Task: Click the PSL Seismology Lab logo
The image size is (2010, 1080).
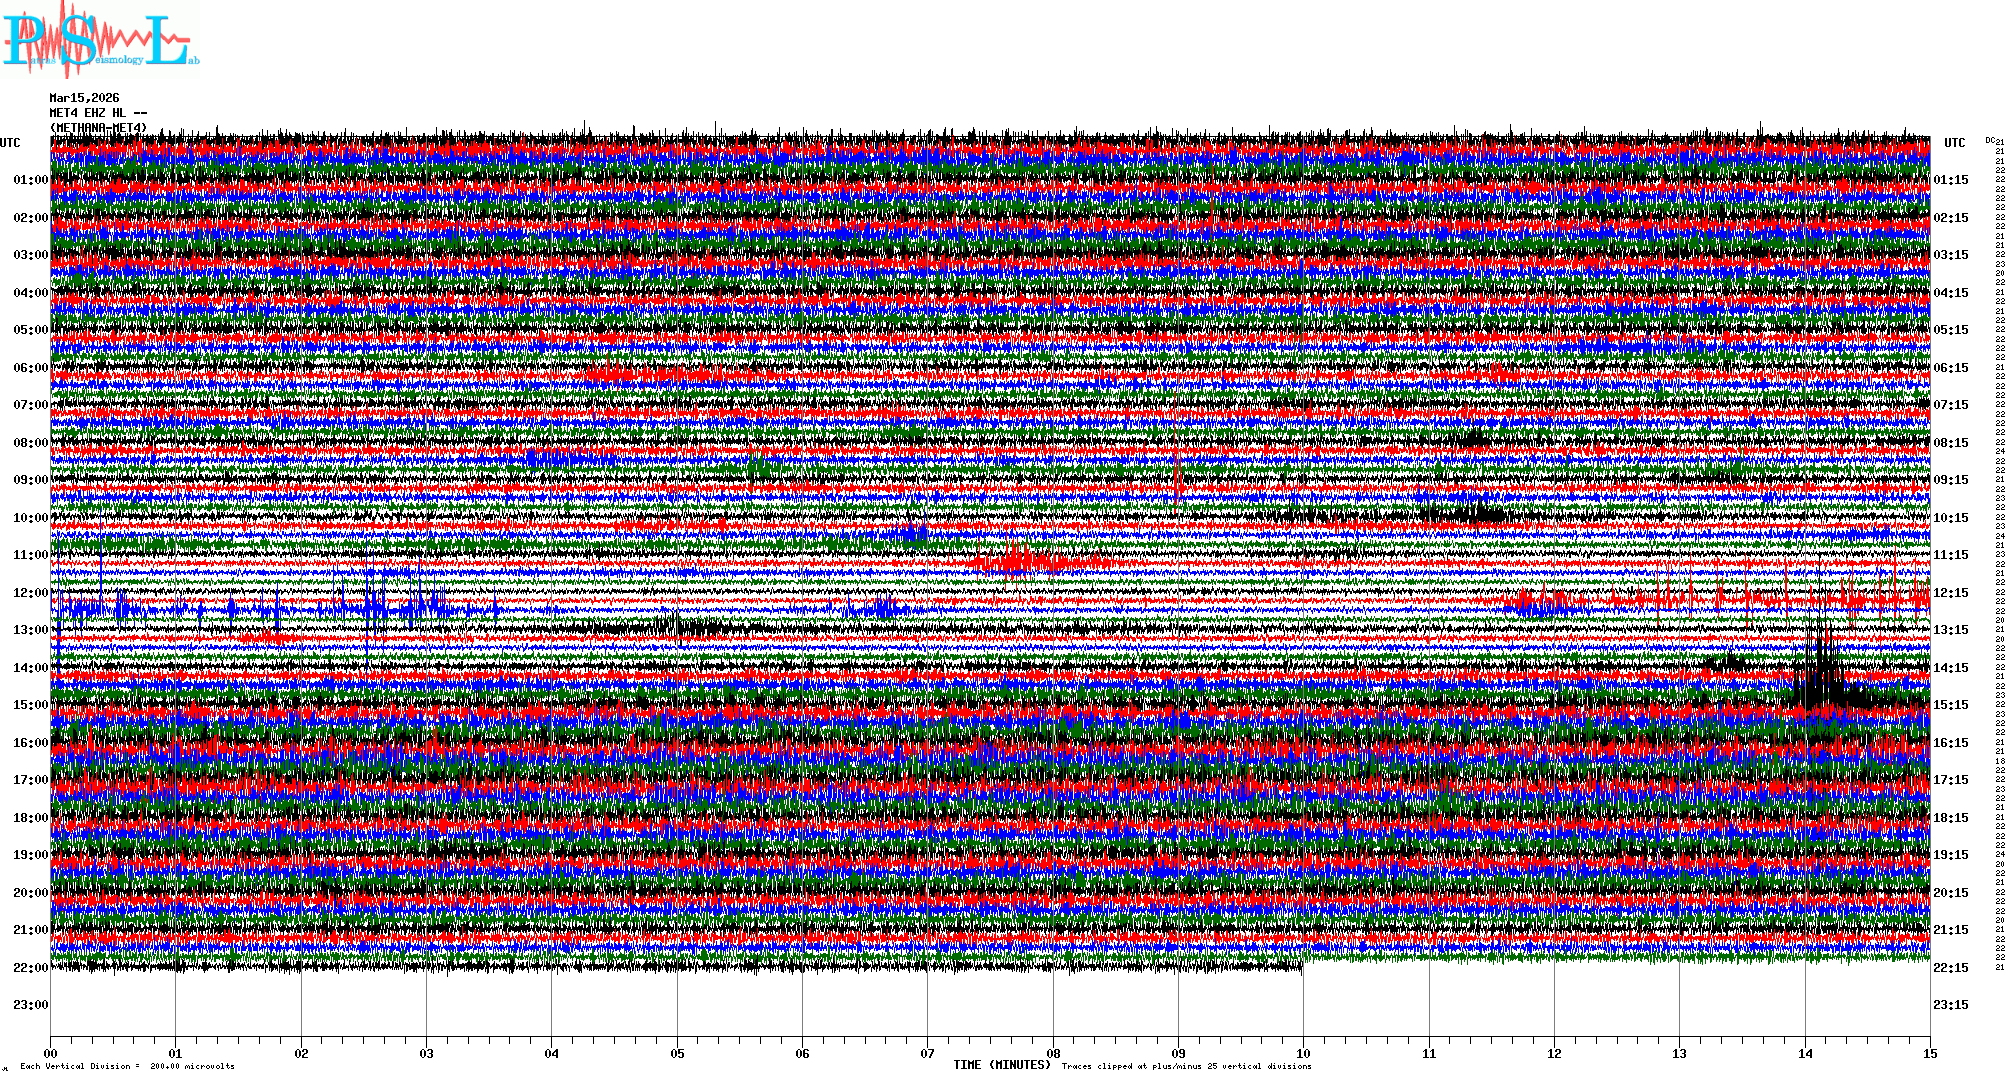Action: tap(100, 40)
